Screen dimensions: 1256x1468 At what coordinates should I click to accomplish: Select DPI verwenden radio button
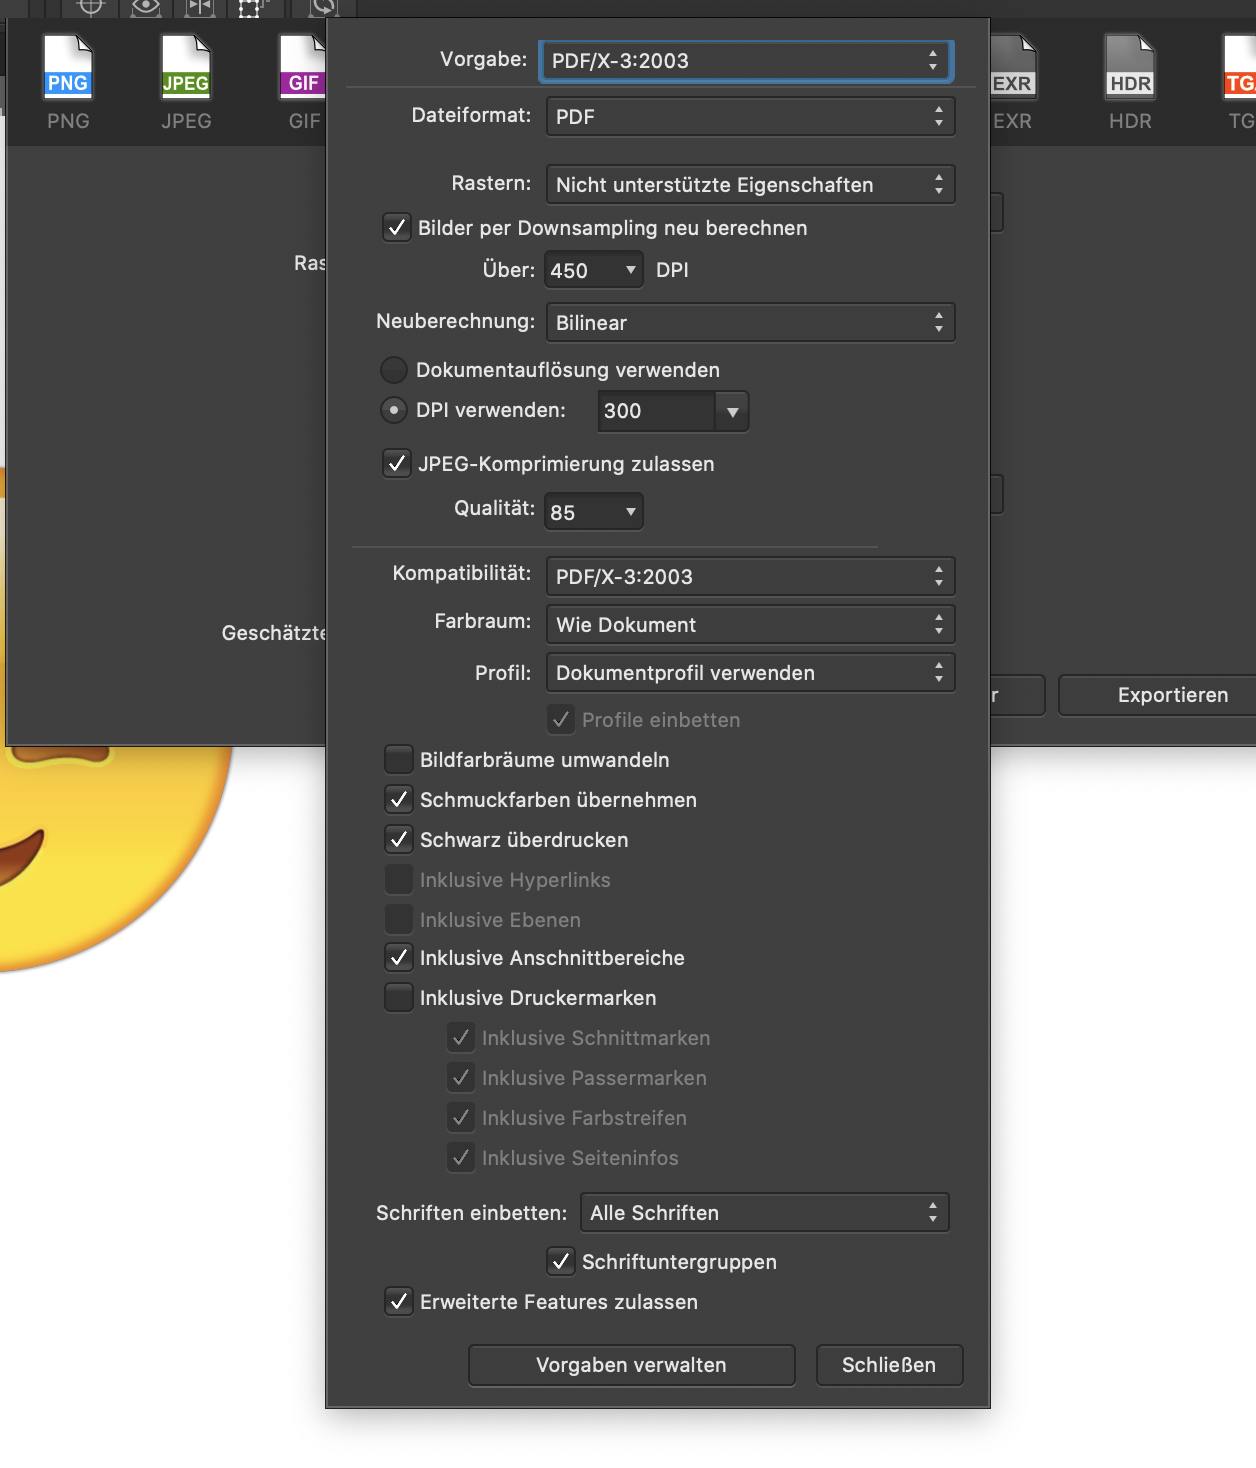pyautogui.click(x=394, y=410)
